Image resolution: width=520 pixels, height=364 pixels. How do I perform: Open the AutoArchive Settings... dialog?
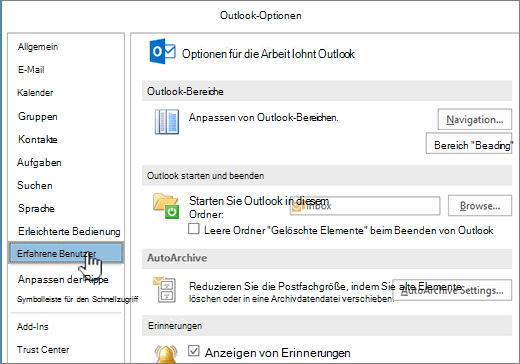pyautogui.click(x=452, y=290)
